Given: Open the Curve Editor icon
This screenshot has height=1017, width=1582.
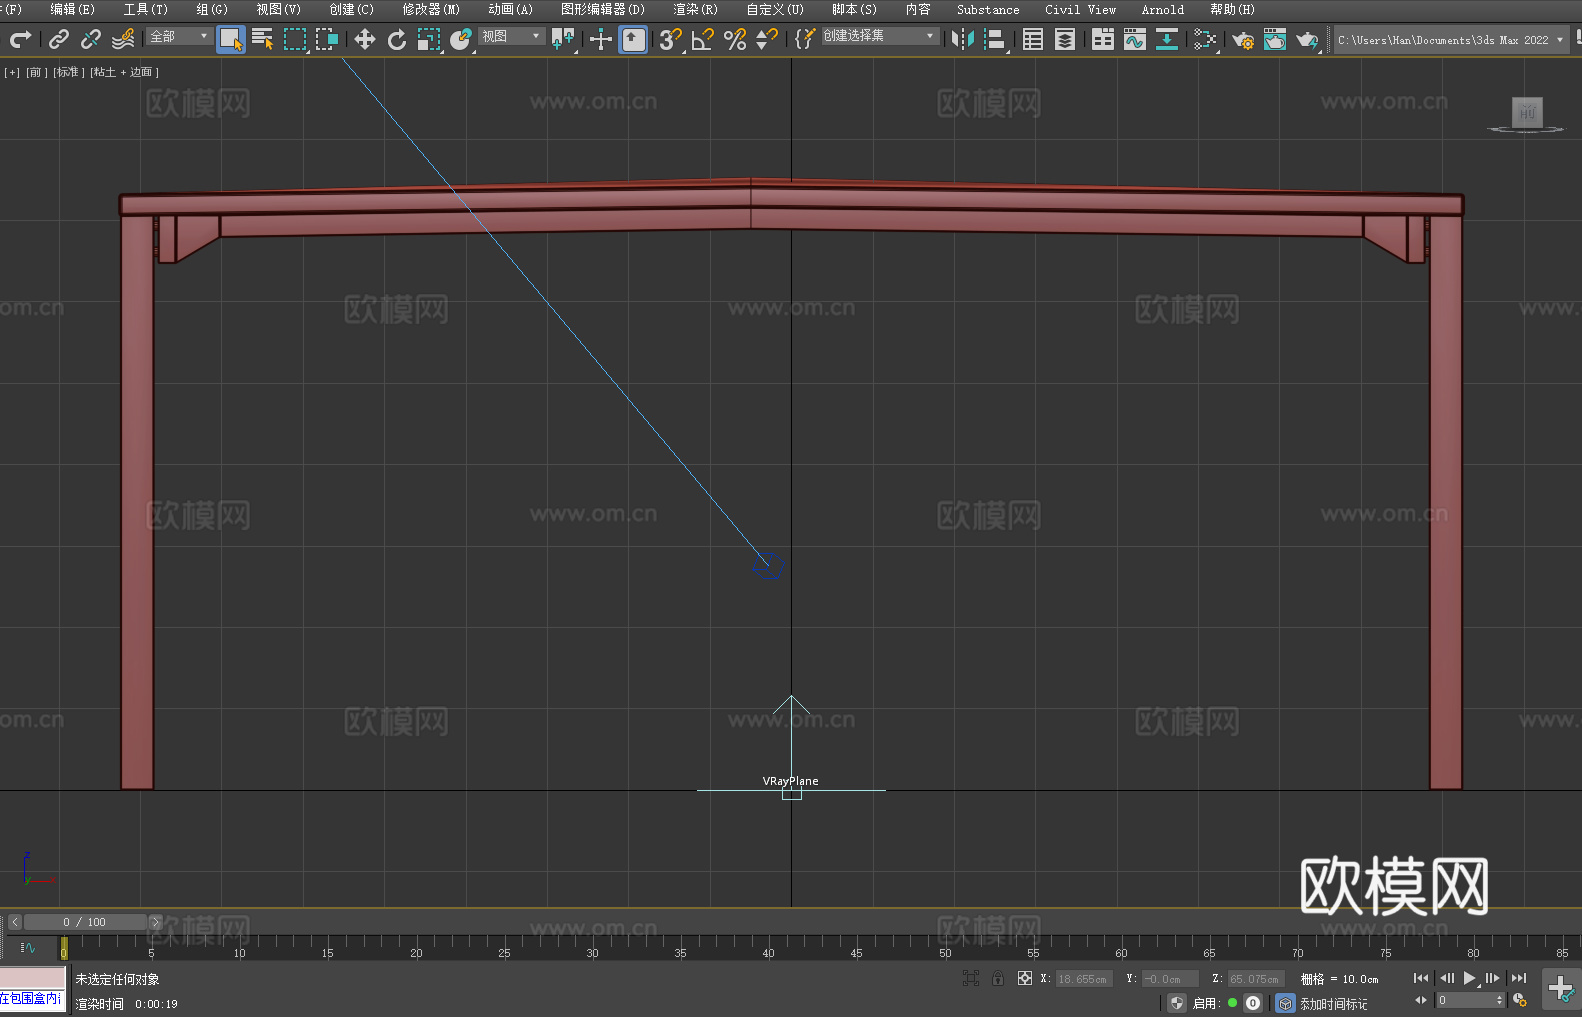Looking at the screenshot, I should click(1135, 39).
